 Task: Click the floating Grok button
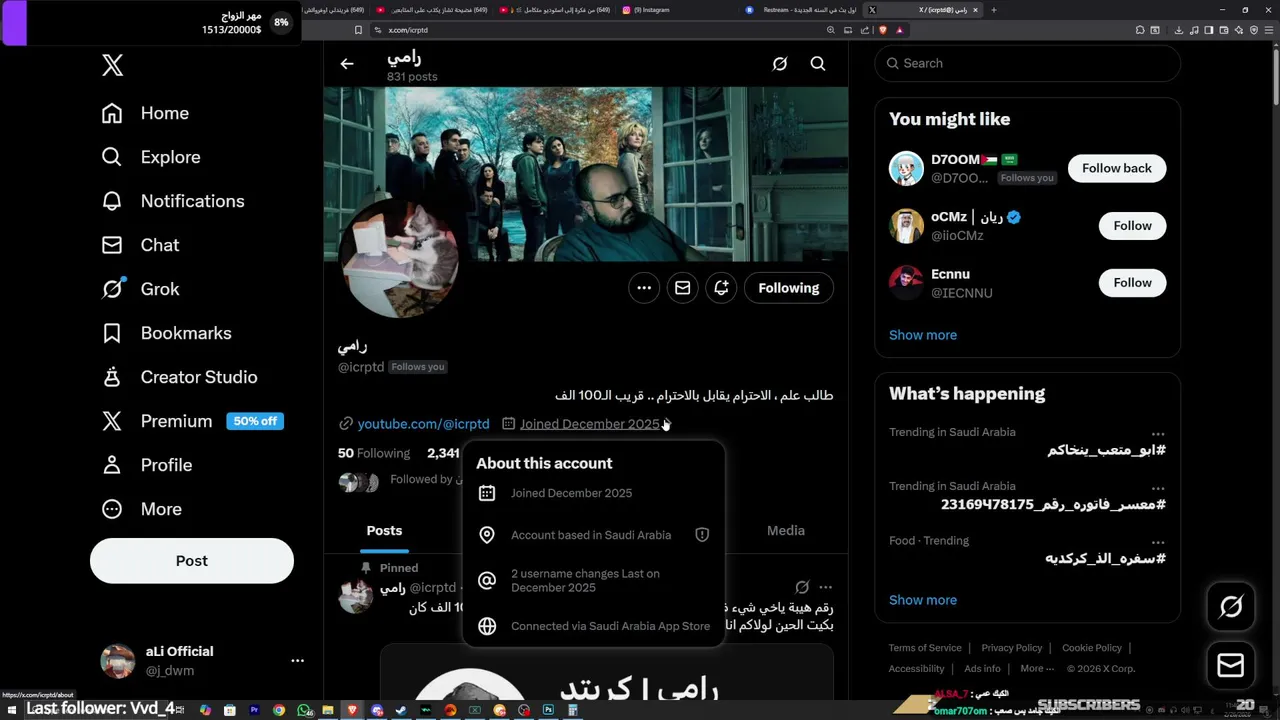point(1231,606)
